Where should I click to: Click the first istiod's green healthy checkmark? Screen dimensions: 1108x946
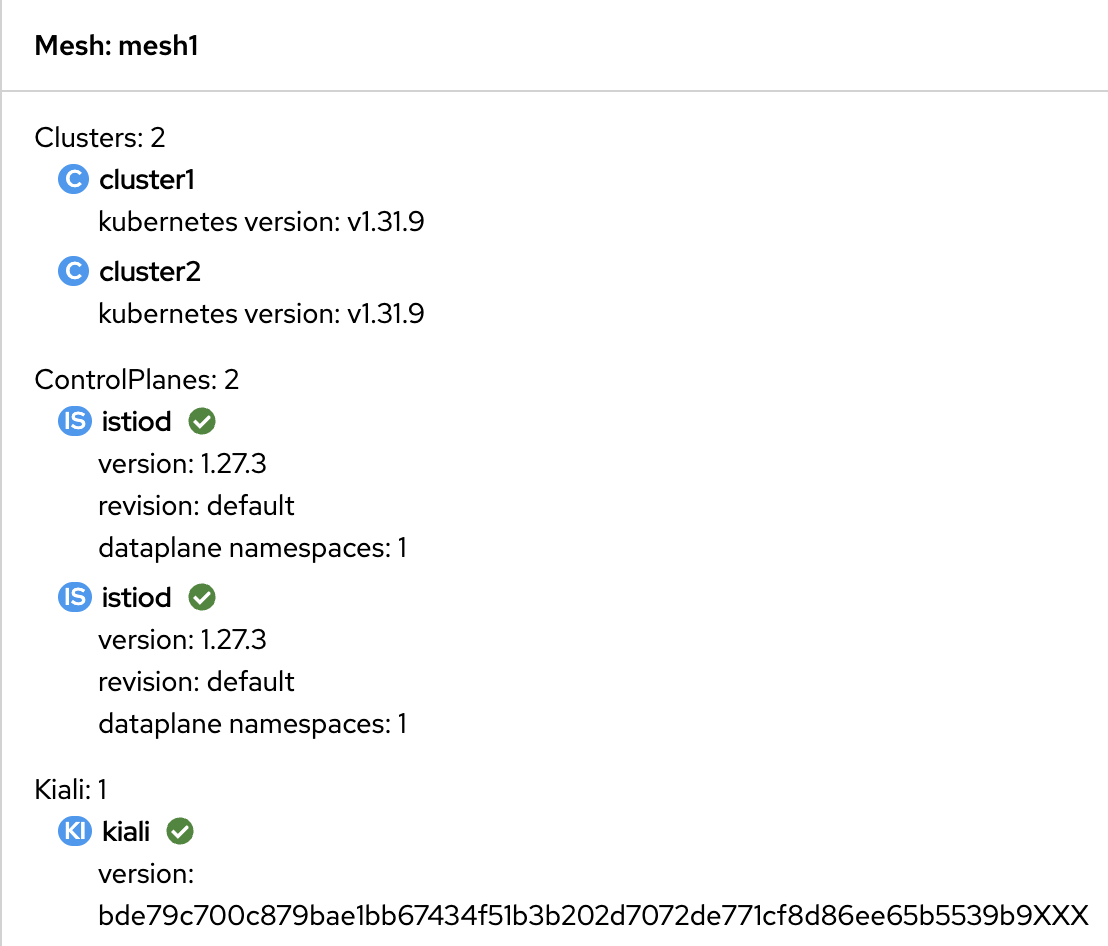pyautogui.click(x=202, y=422)
